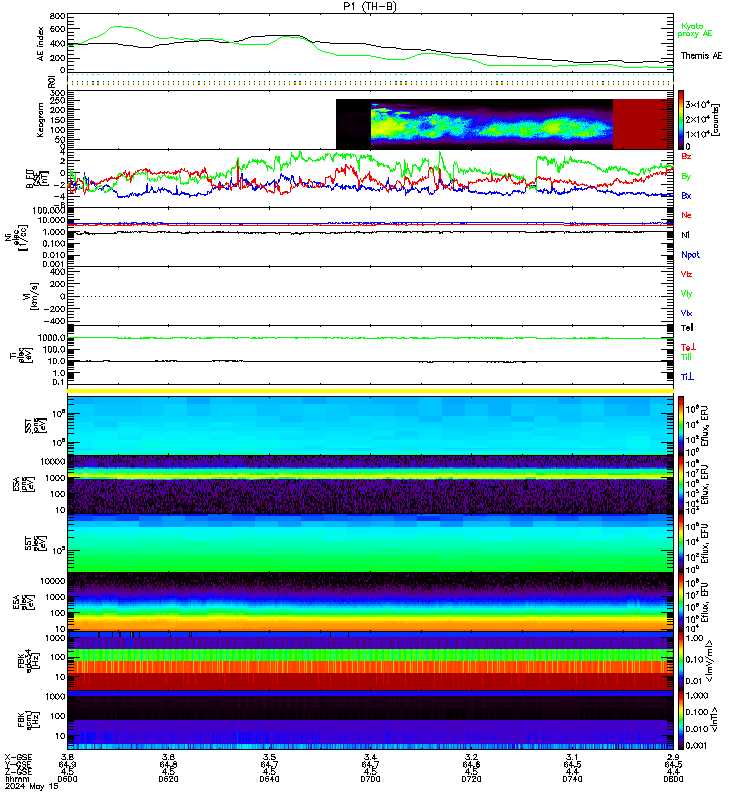This screenshot has width=750, height=800.
Task: Click the blue perpendicular Ti legend label
Action: 687,377
